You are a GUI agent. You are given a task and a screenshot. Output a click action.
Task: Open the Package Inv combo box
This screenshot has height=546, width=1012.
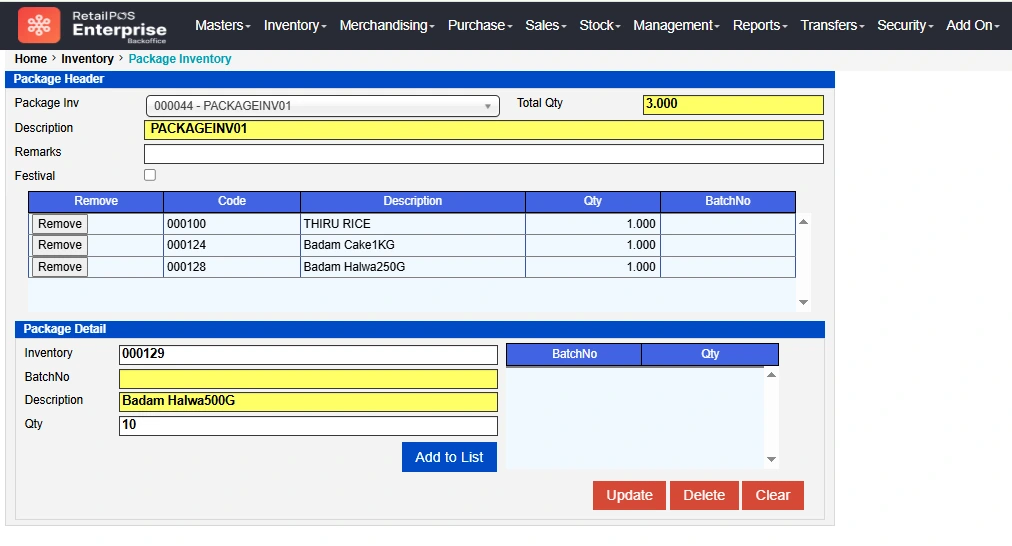tap(323, 106)
